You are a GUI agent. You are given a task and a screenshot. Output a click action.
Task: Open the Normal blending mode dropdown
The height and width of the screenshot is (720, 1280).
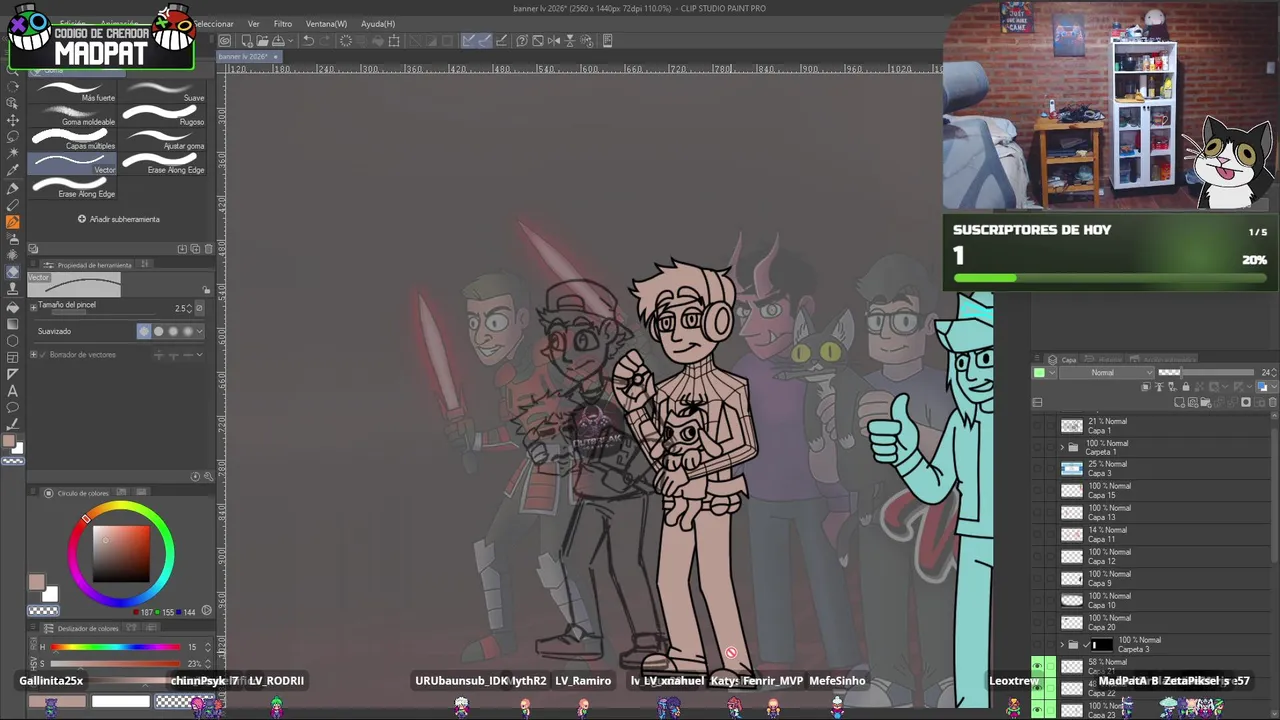(1105, 373)
